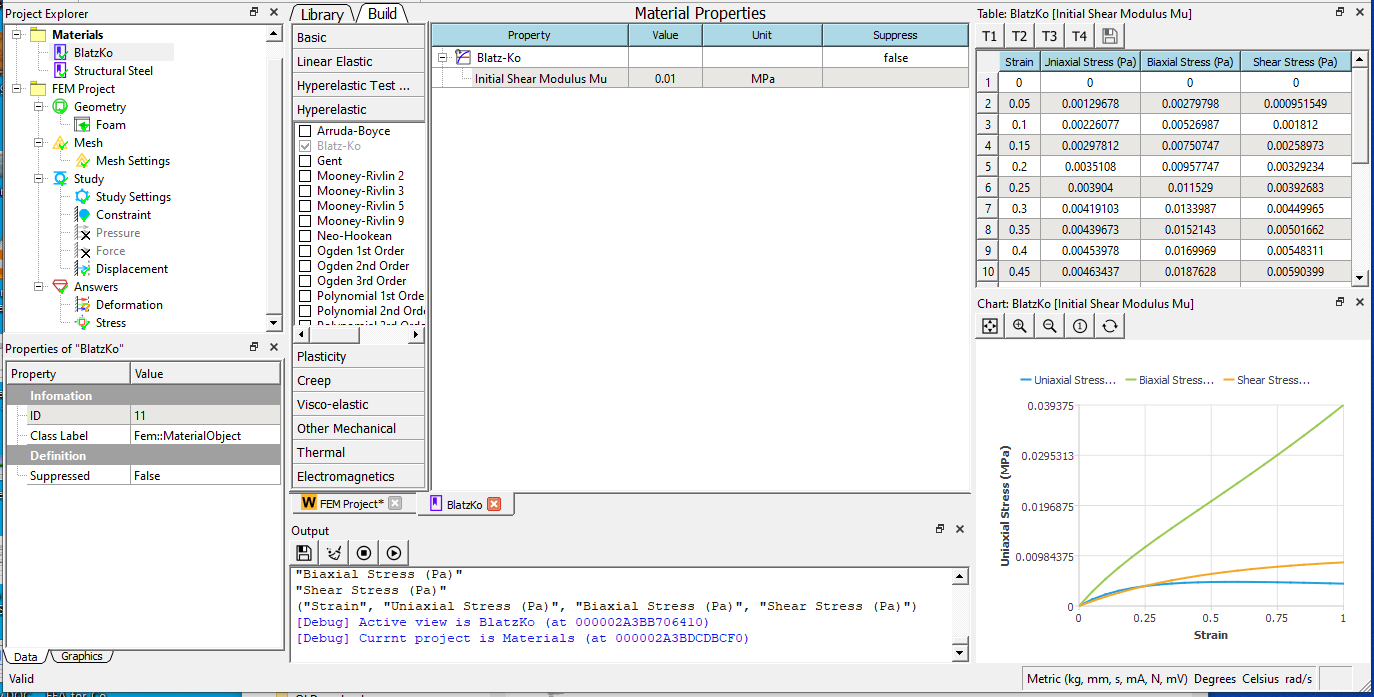Click the Study Settings gear icon

(83, 197)
